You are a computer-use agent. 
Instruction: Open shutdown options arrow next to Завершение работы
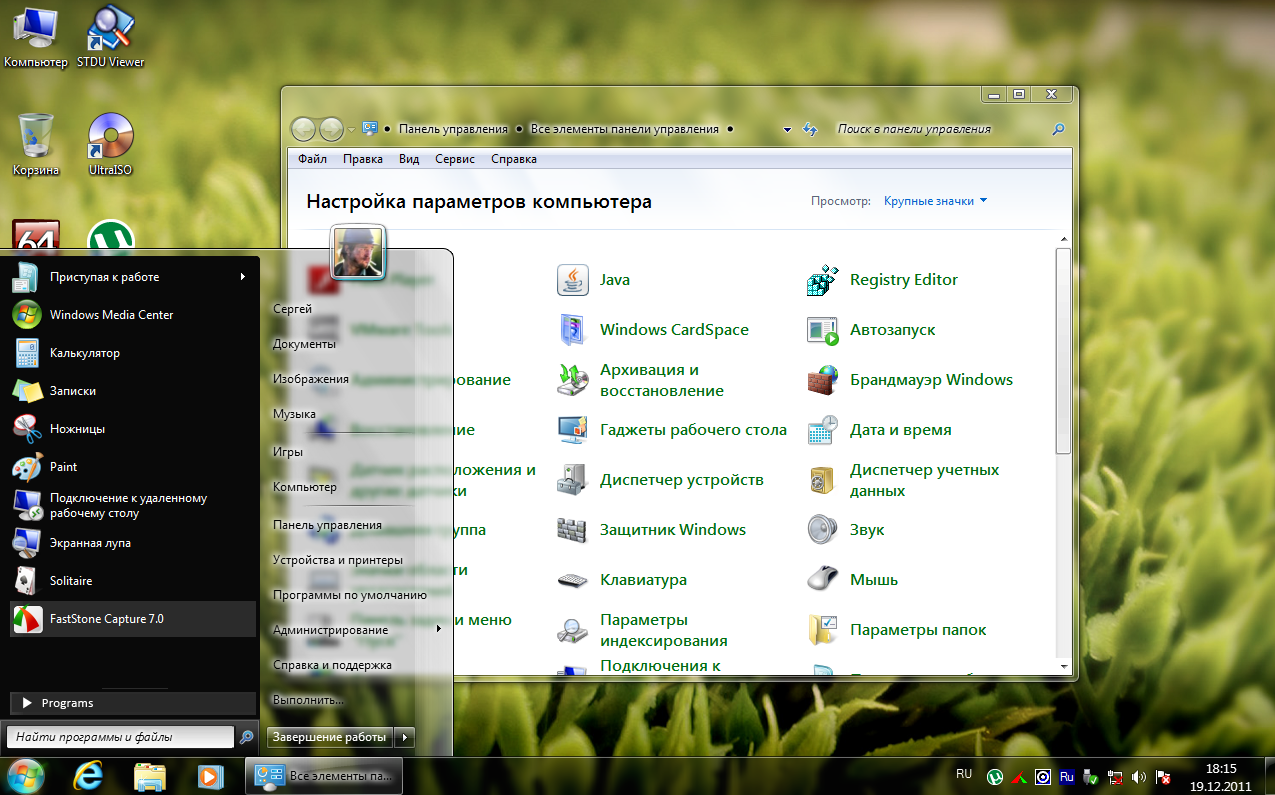coord(405,737)
